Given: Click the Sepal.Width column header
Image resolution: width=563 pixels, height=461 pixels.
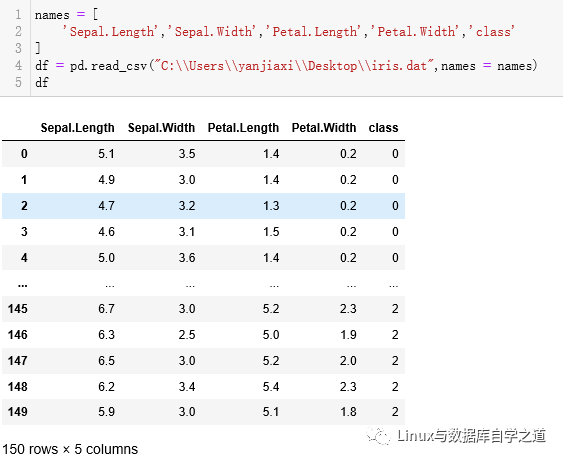Looking at the screenshot, I should pyautogui.click(x=161, y=128).
